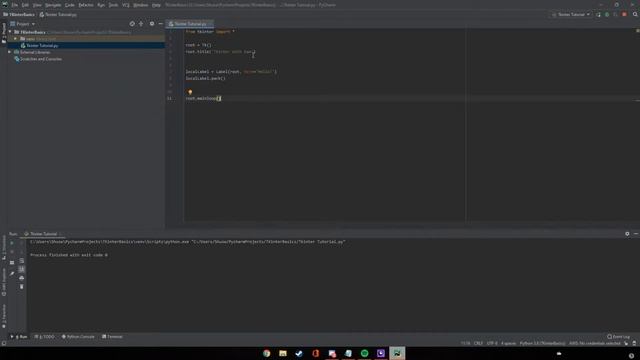Open Search Everywhere magnifier icon
This screenshot has height=360, width=640.
[635, 14]
